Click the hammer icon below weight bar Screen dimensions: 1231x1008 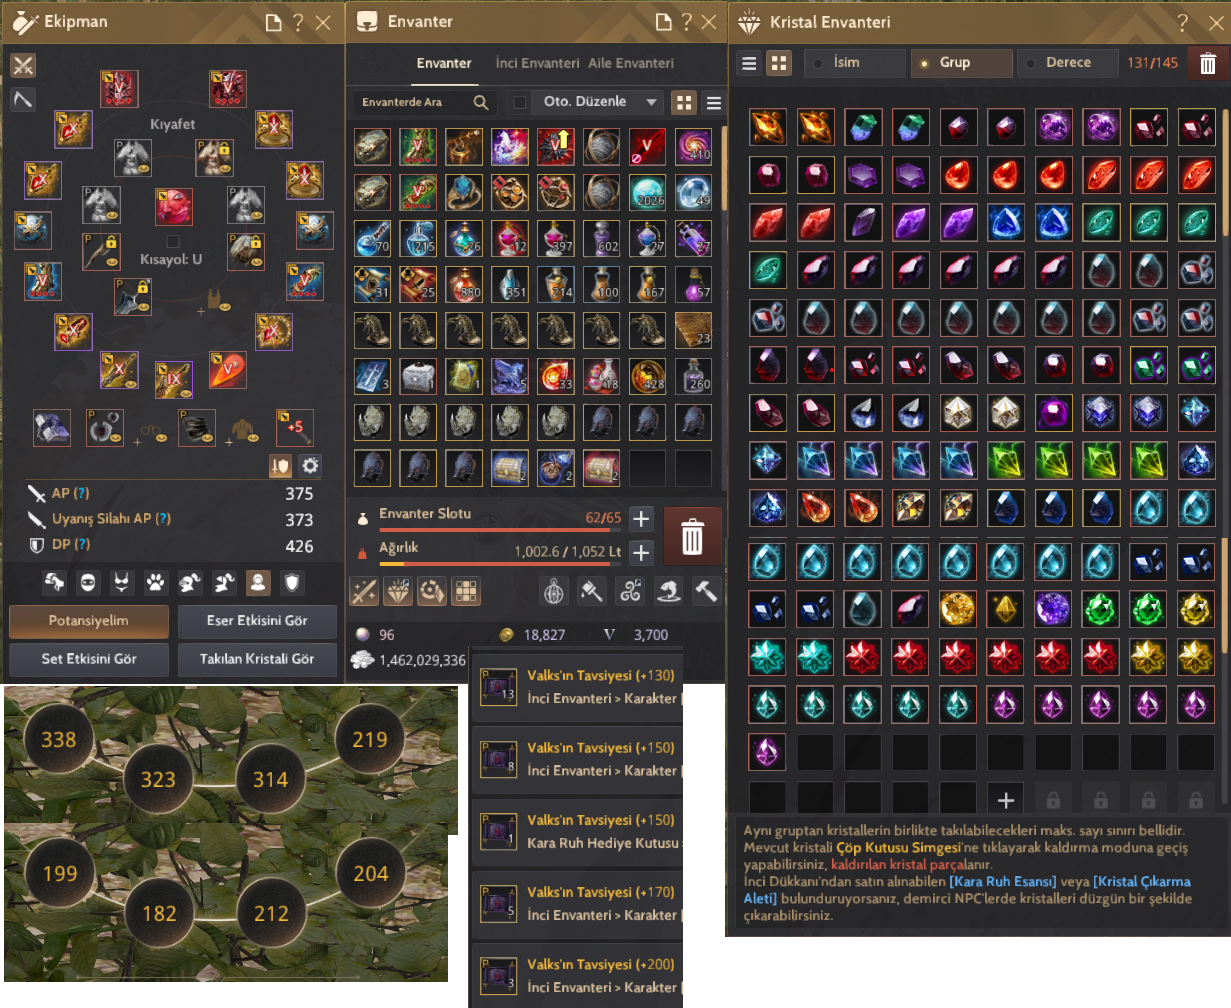(707, 591)
